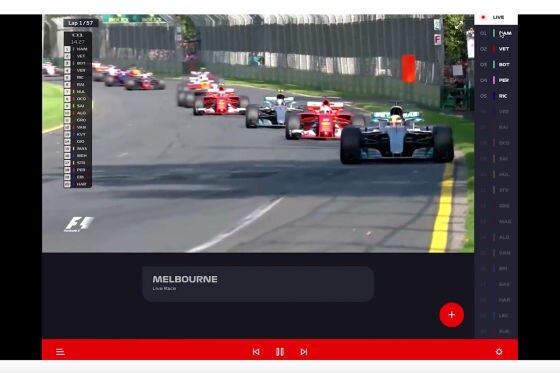Click the F1 logo watermark
The width and height of the screenshot is (560, 373).
click(x=79, y=224)
